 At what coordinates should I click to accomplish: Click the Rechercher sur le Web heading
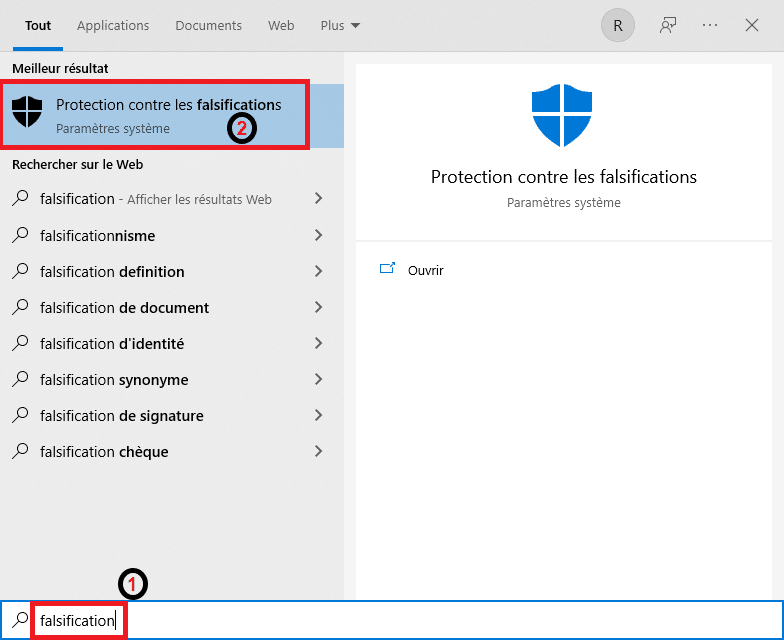pyautogui.click(x=78, y=164)
